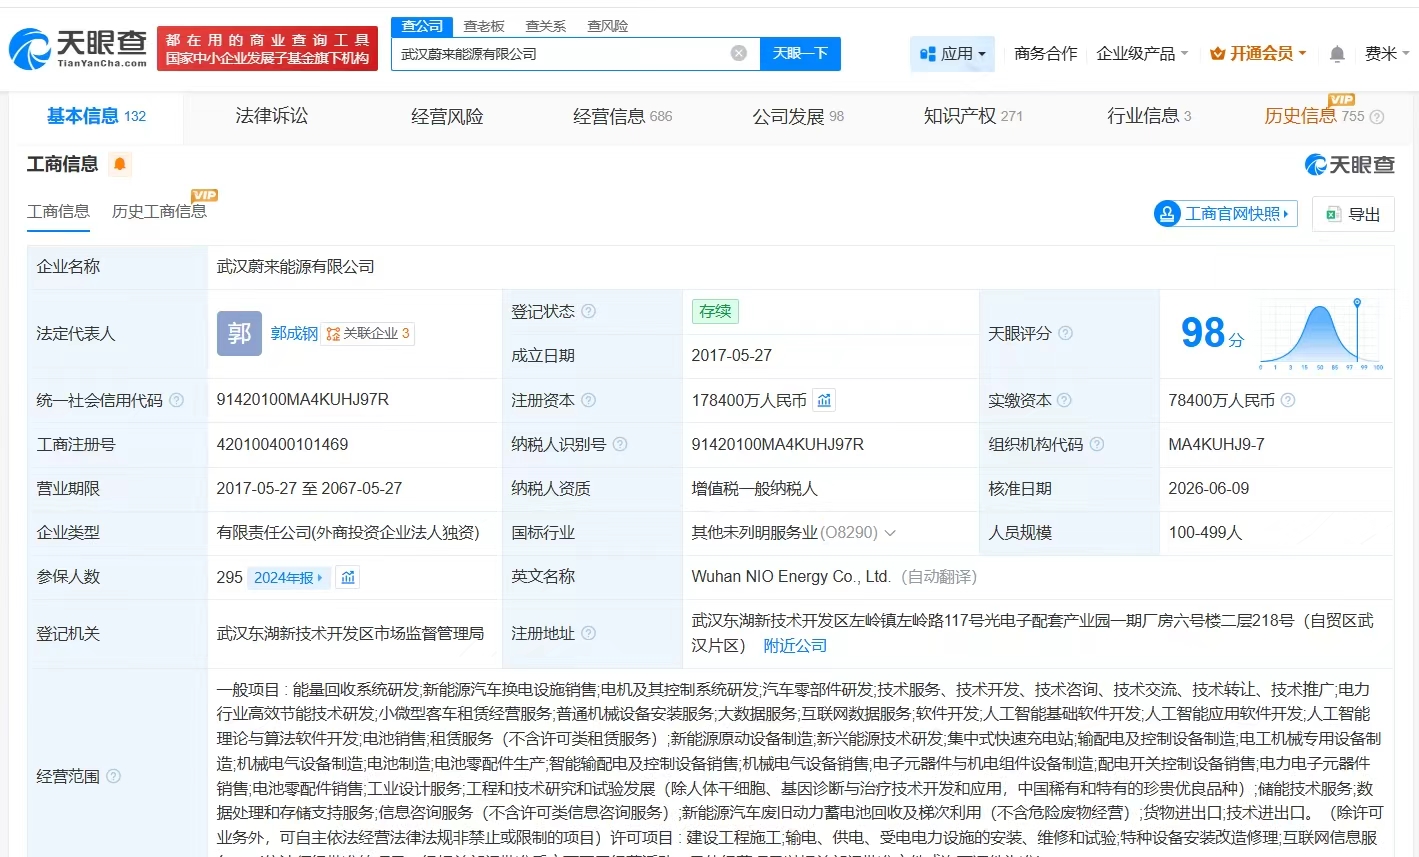This screenshot has width=1419, height=857.
Task: Select the 查公司 search tab
Action: point(422,26)
